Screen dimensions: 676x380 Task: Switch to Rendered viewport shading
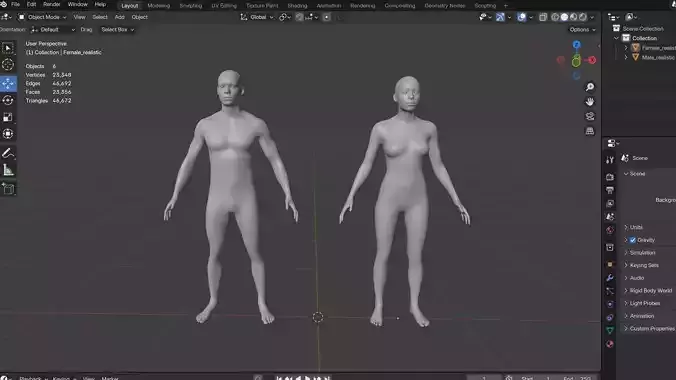(582, 17)
